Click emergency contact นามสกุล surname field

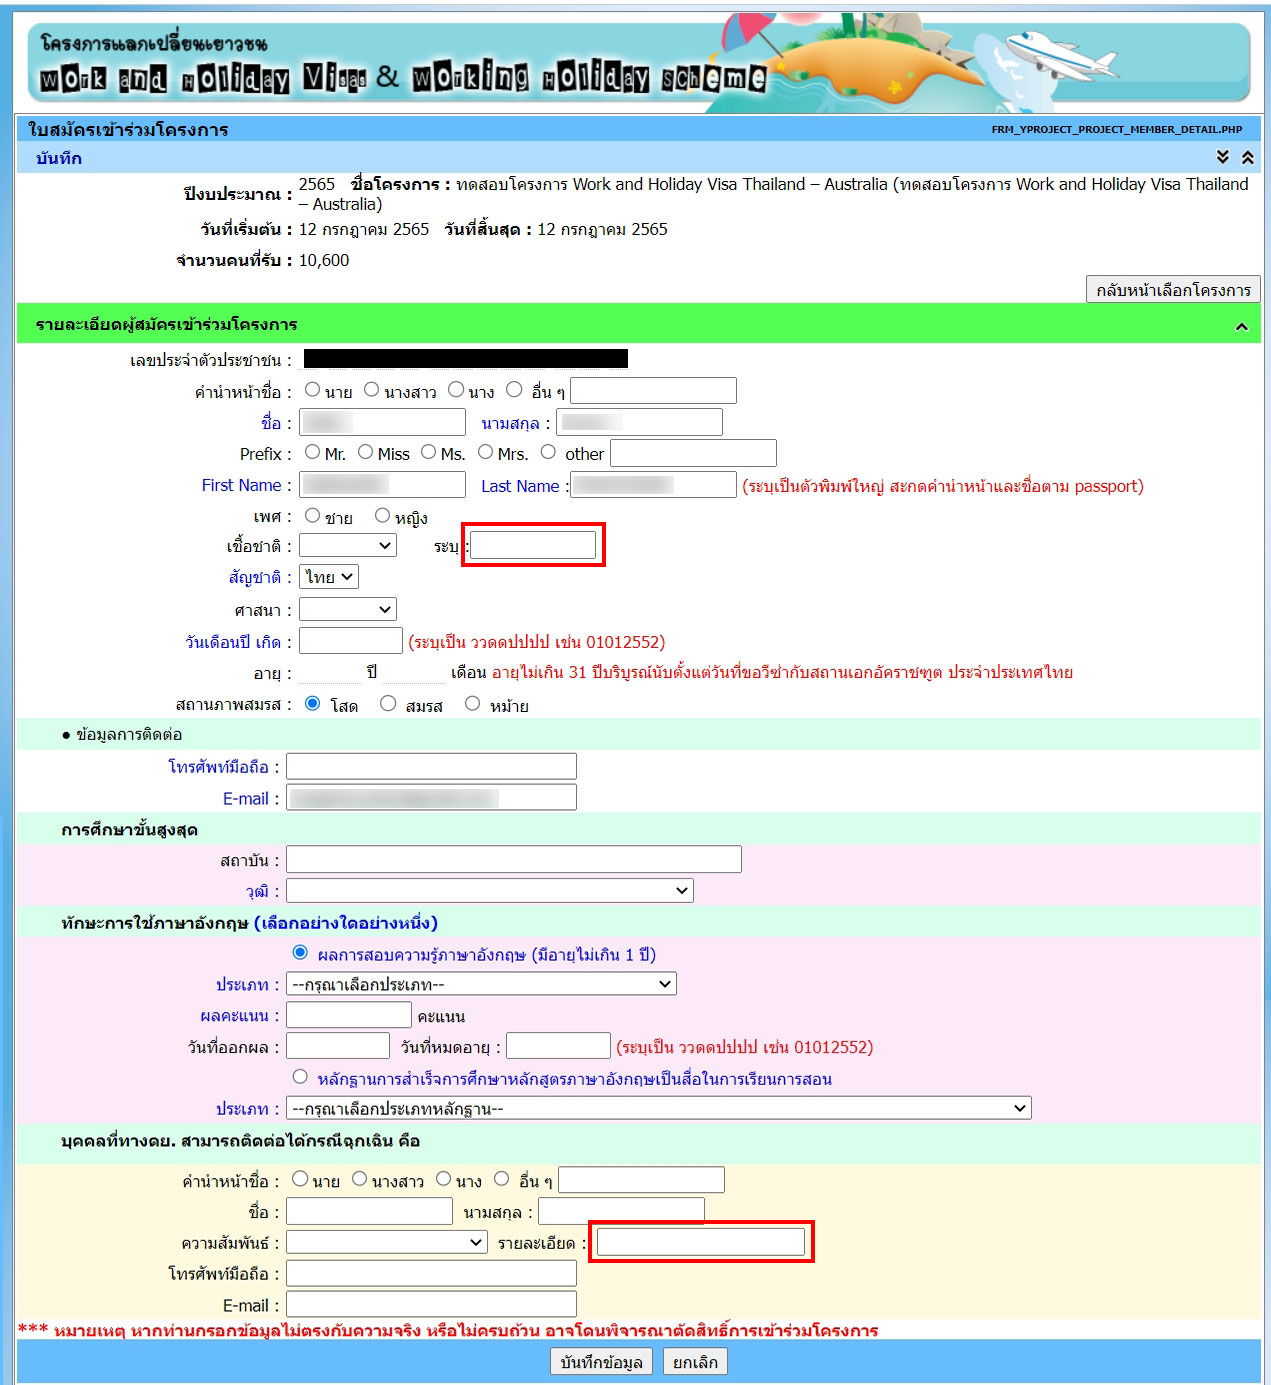[x=621, y=1212]
